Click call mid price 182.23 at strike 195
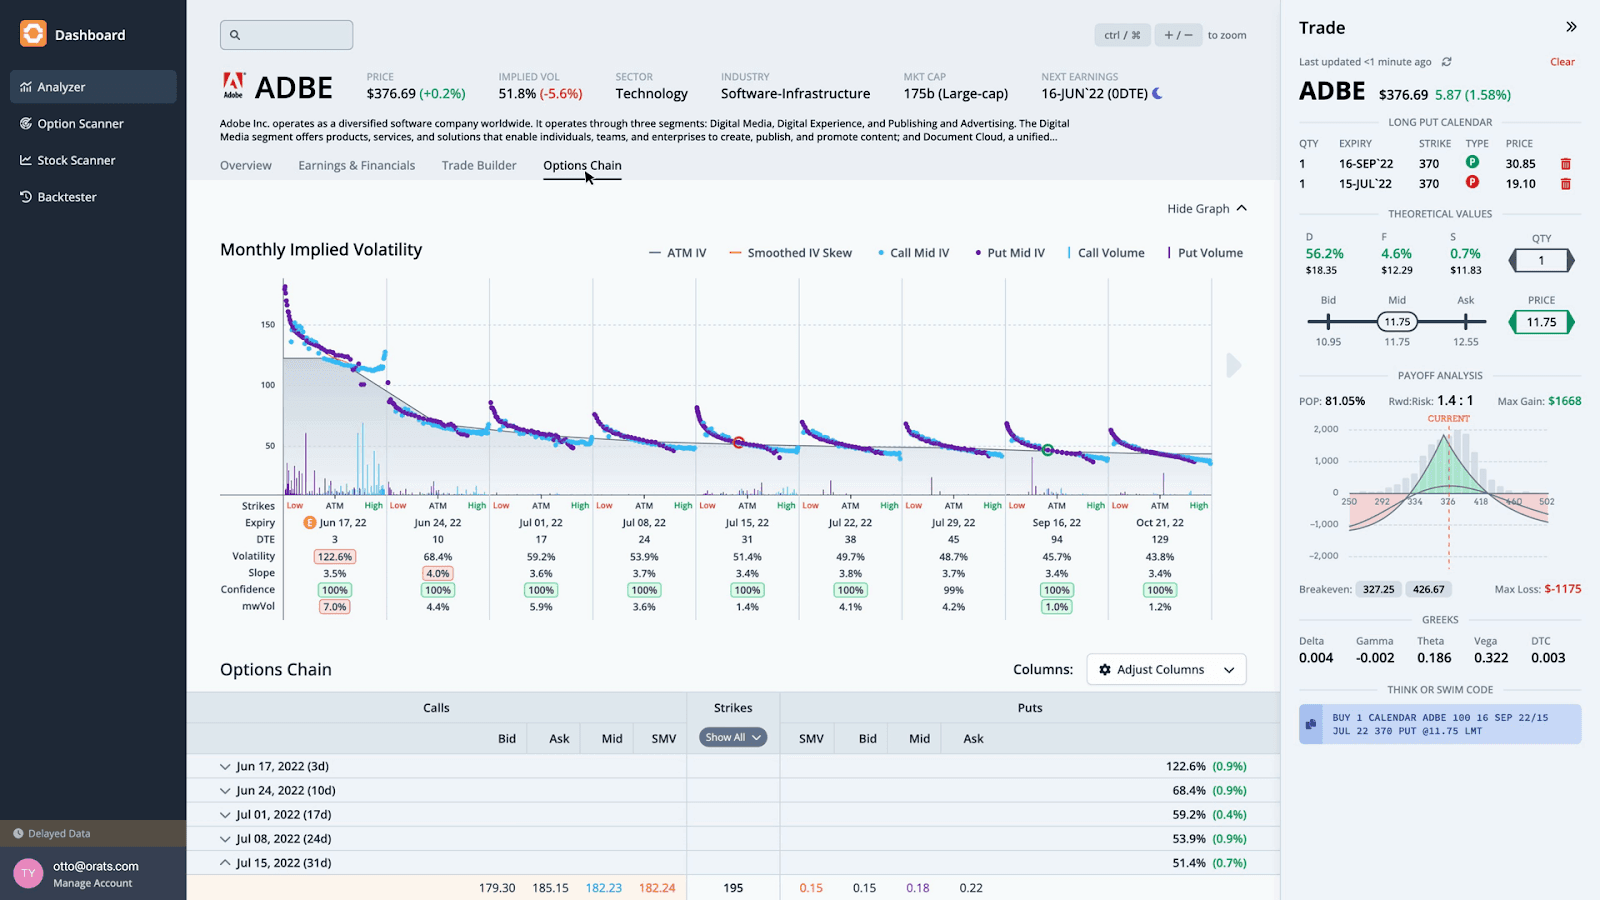 603,888
